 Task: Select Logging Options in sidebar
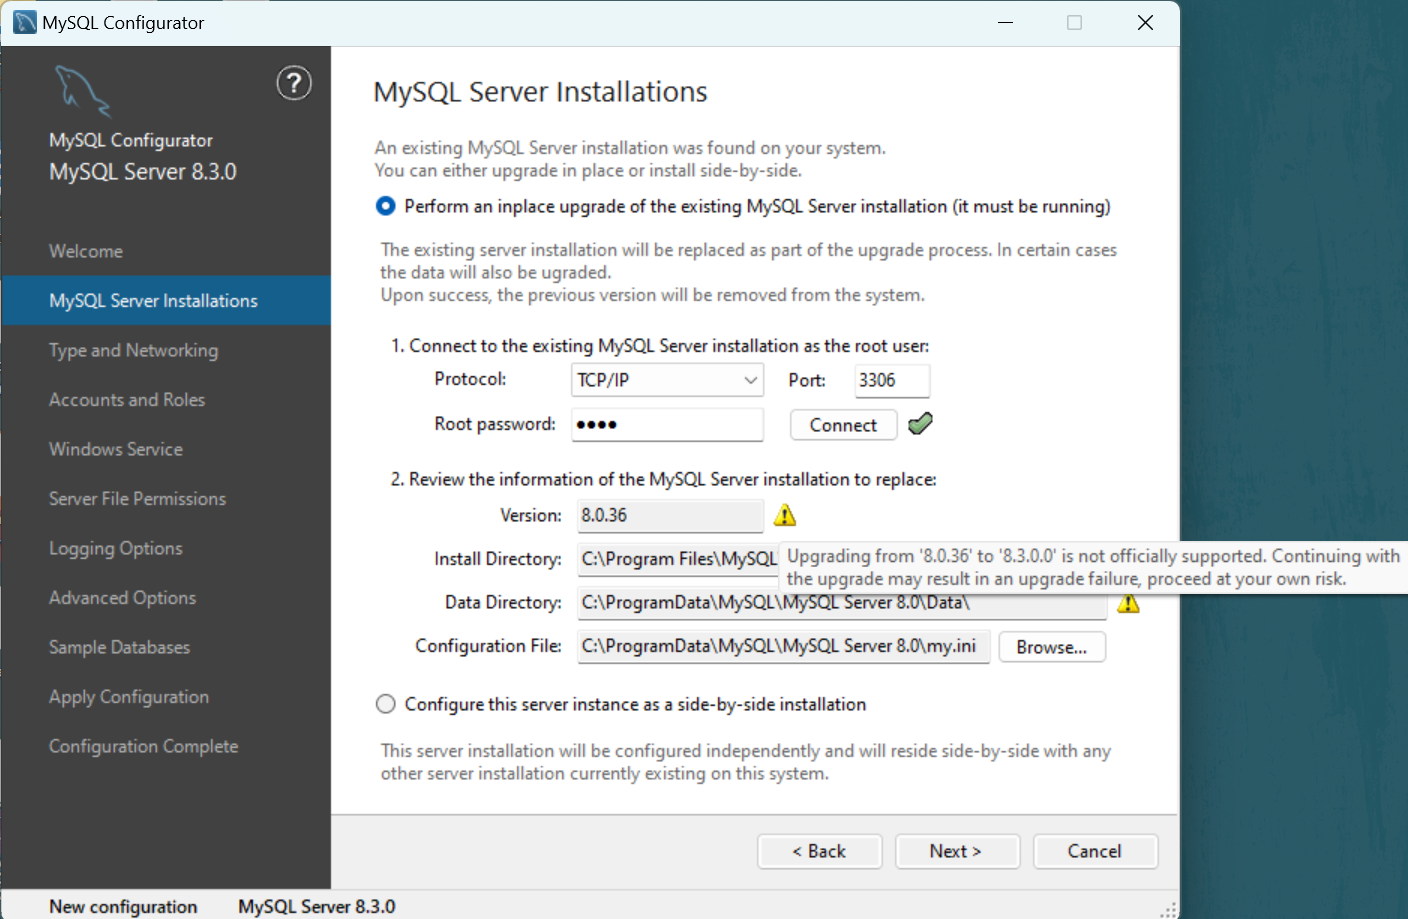pyautogui.click(x=115, y=548)
